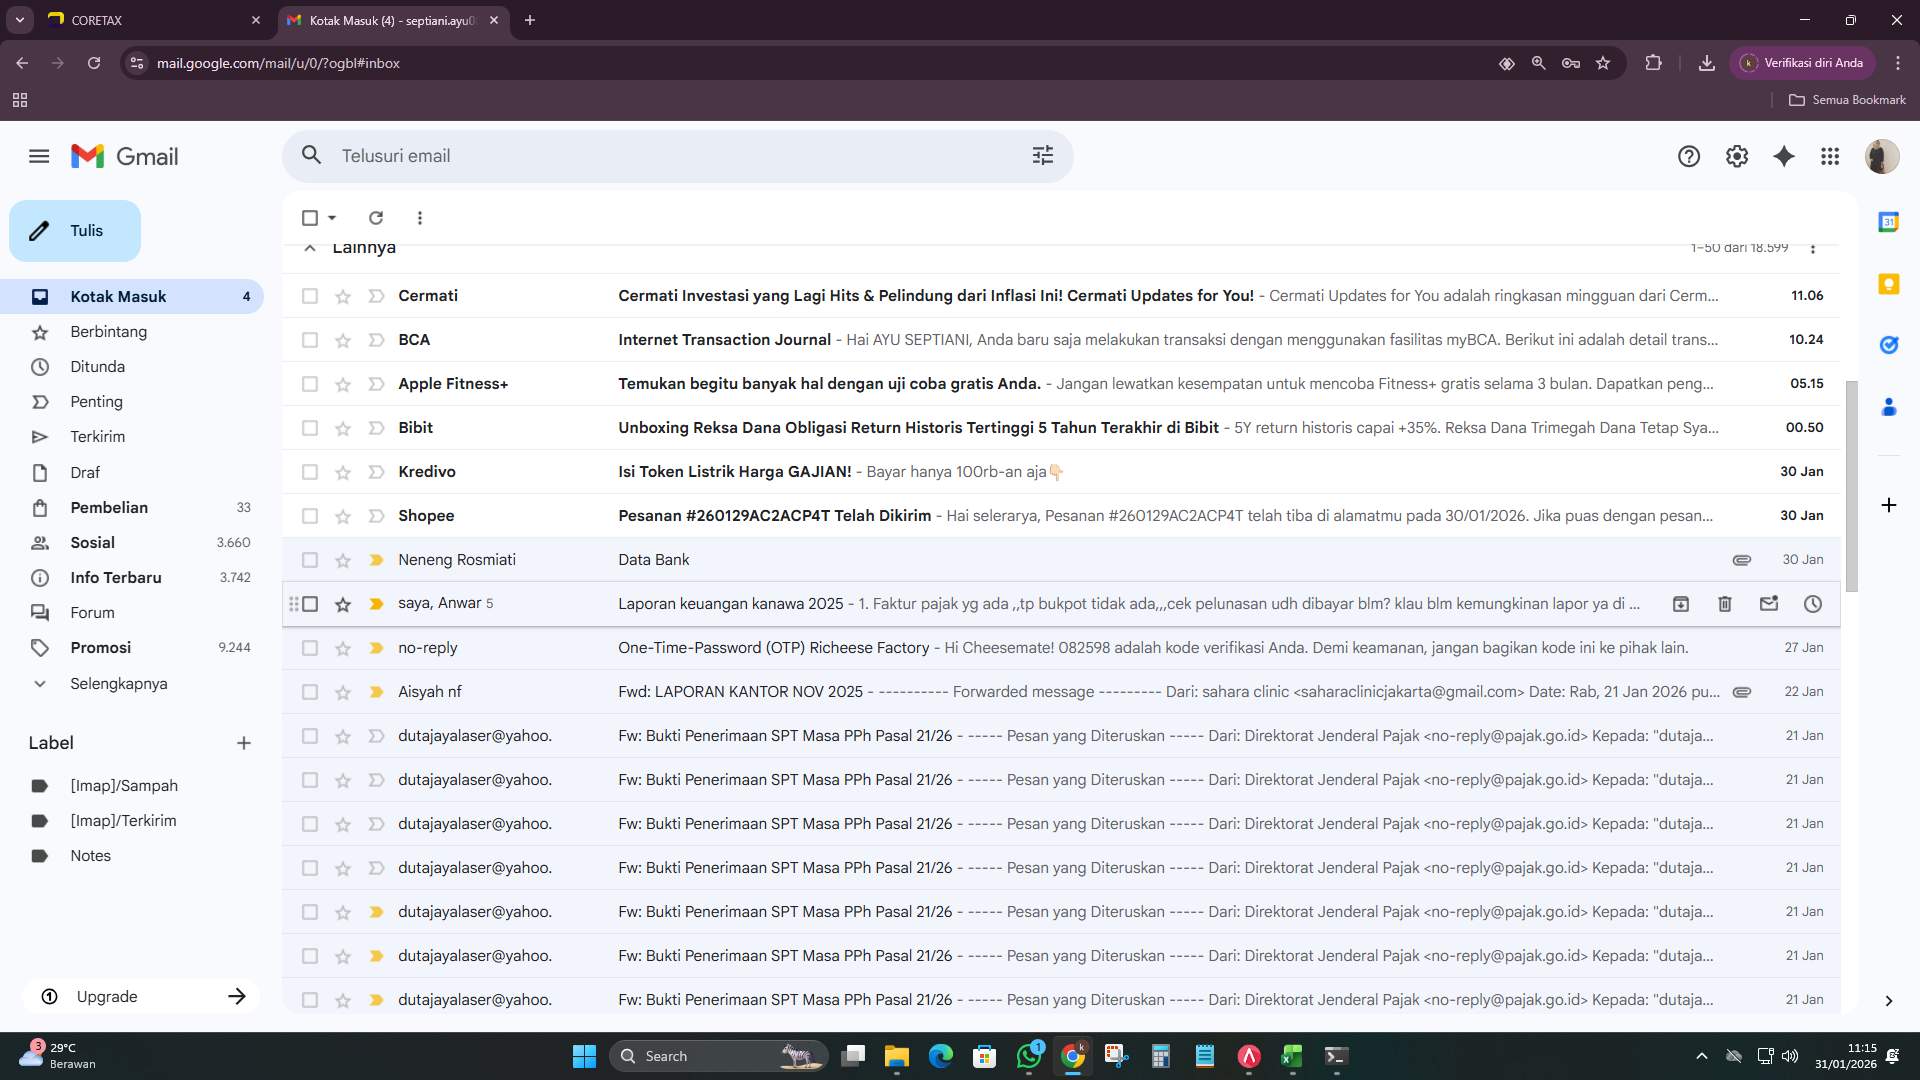
Task: Expand Selengkapnya in the left sidebar
Action: coord(117,684)
